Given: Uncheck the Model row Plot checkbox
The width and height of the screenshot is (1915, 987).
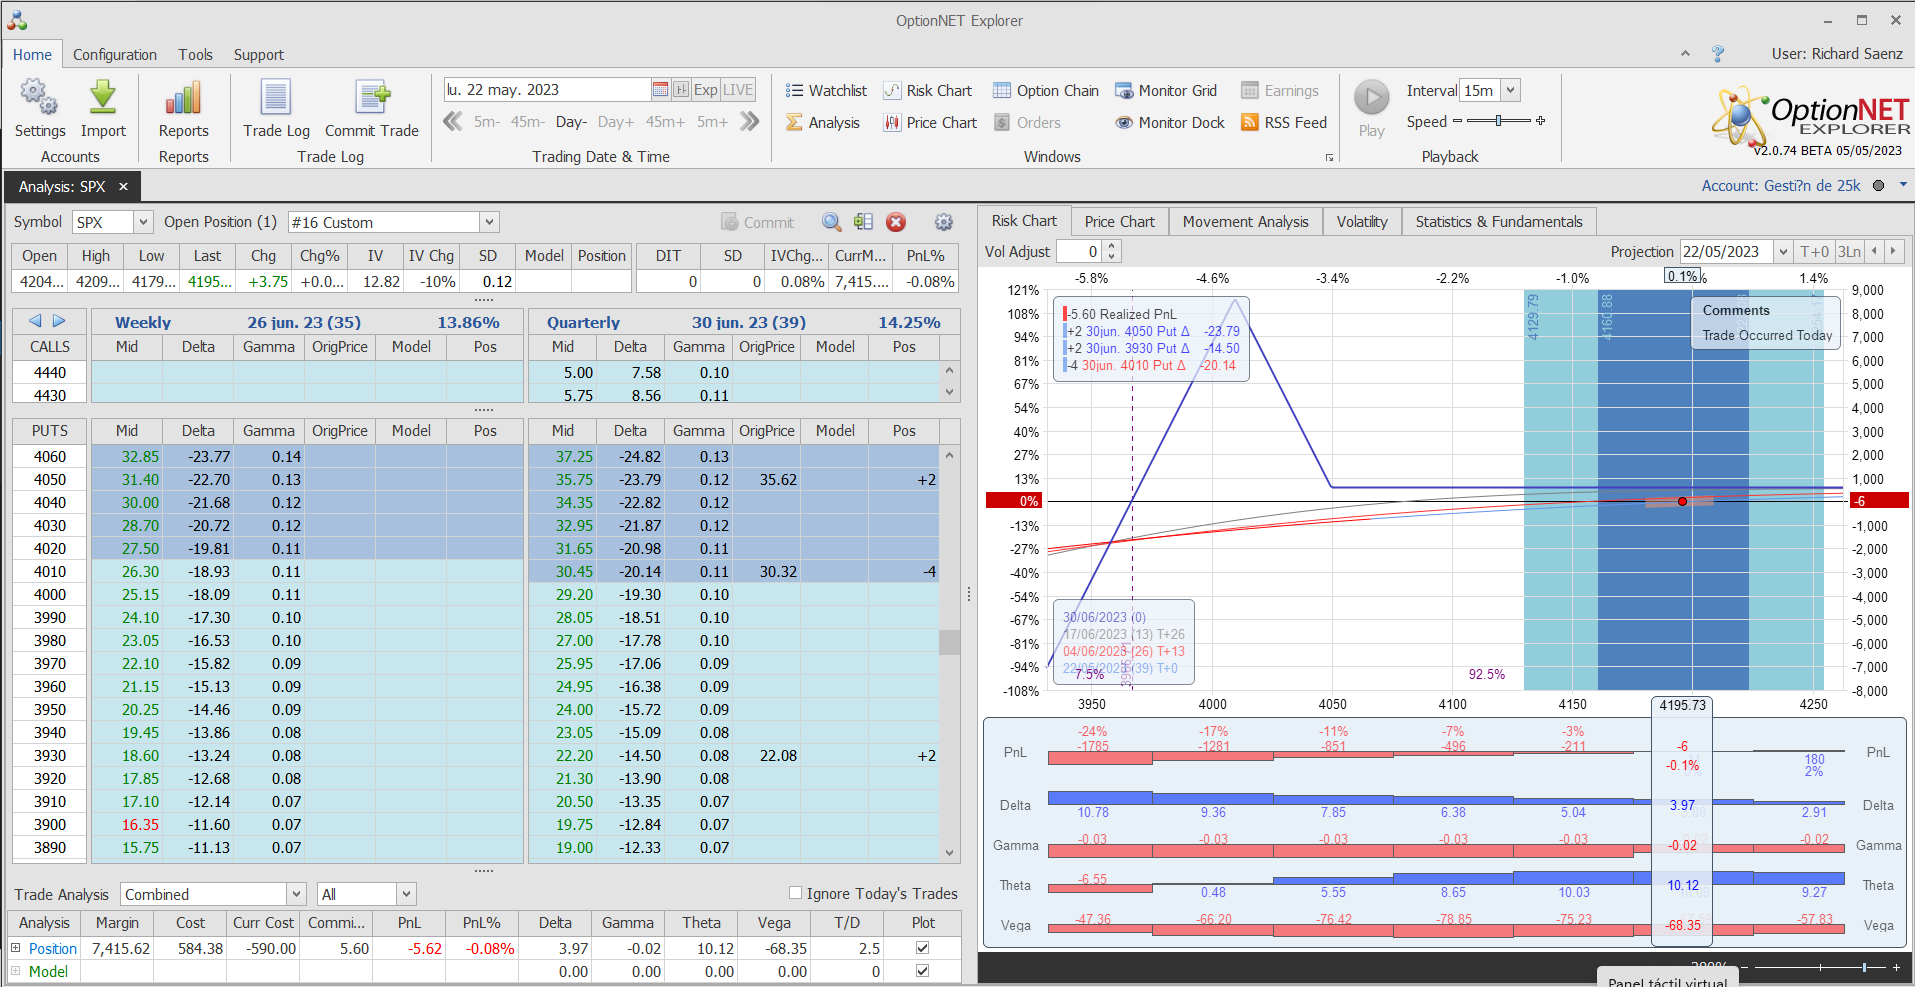Looking at the screenshot, I should click(x=922, y=971).
